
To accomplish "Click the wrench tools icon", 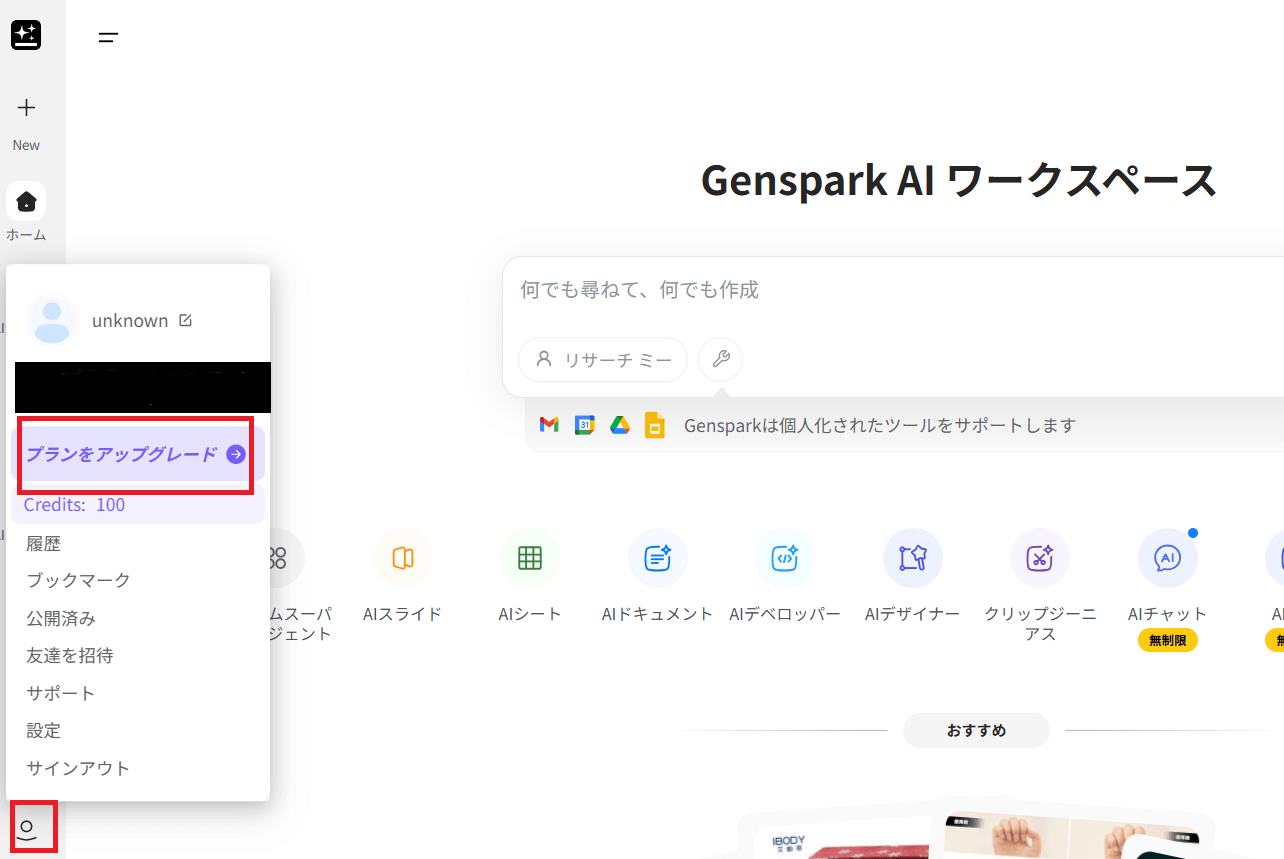I will pos(720,359).
